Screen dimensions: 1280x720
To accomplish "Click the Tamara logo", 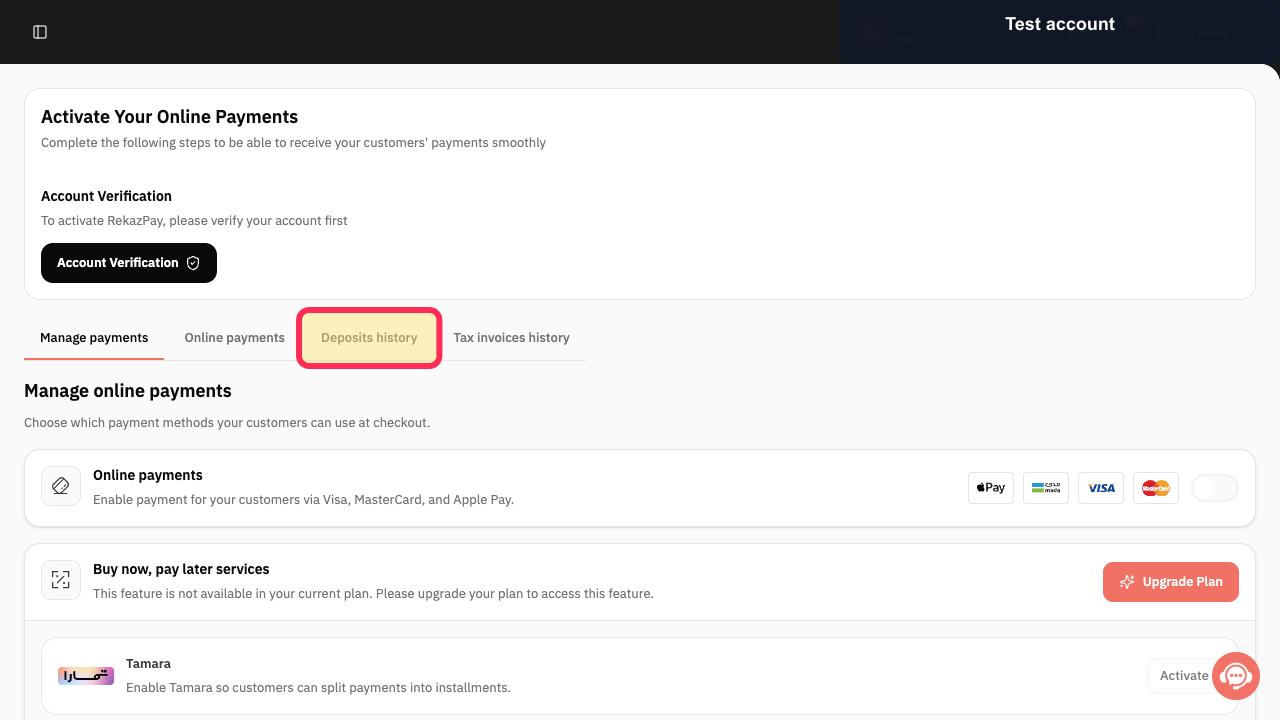I will tap(86, 676).
